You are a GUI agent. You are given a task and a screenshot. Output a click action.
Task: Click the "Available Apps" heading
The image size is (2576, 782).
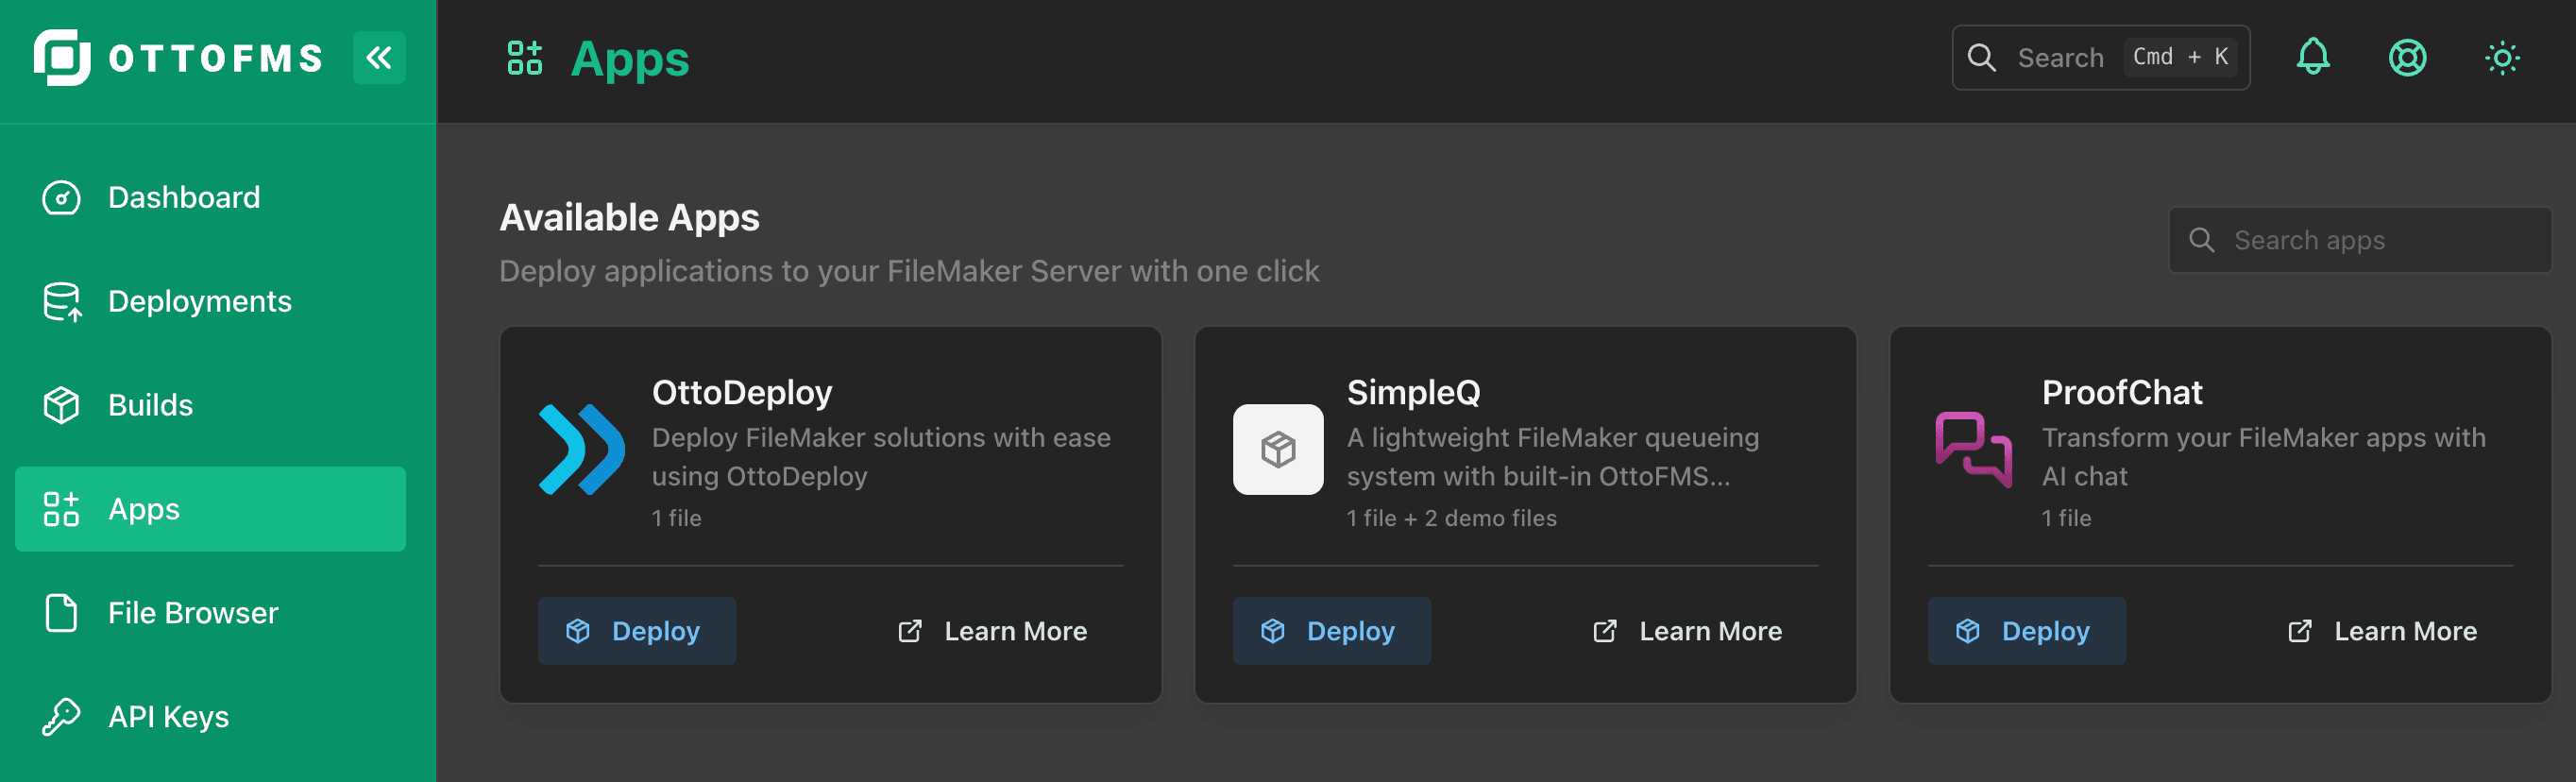coord(629,217)
